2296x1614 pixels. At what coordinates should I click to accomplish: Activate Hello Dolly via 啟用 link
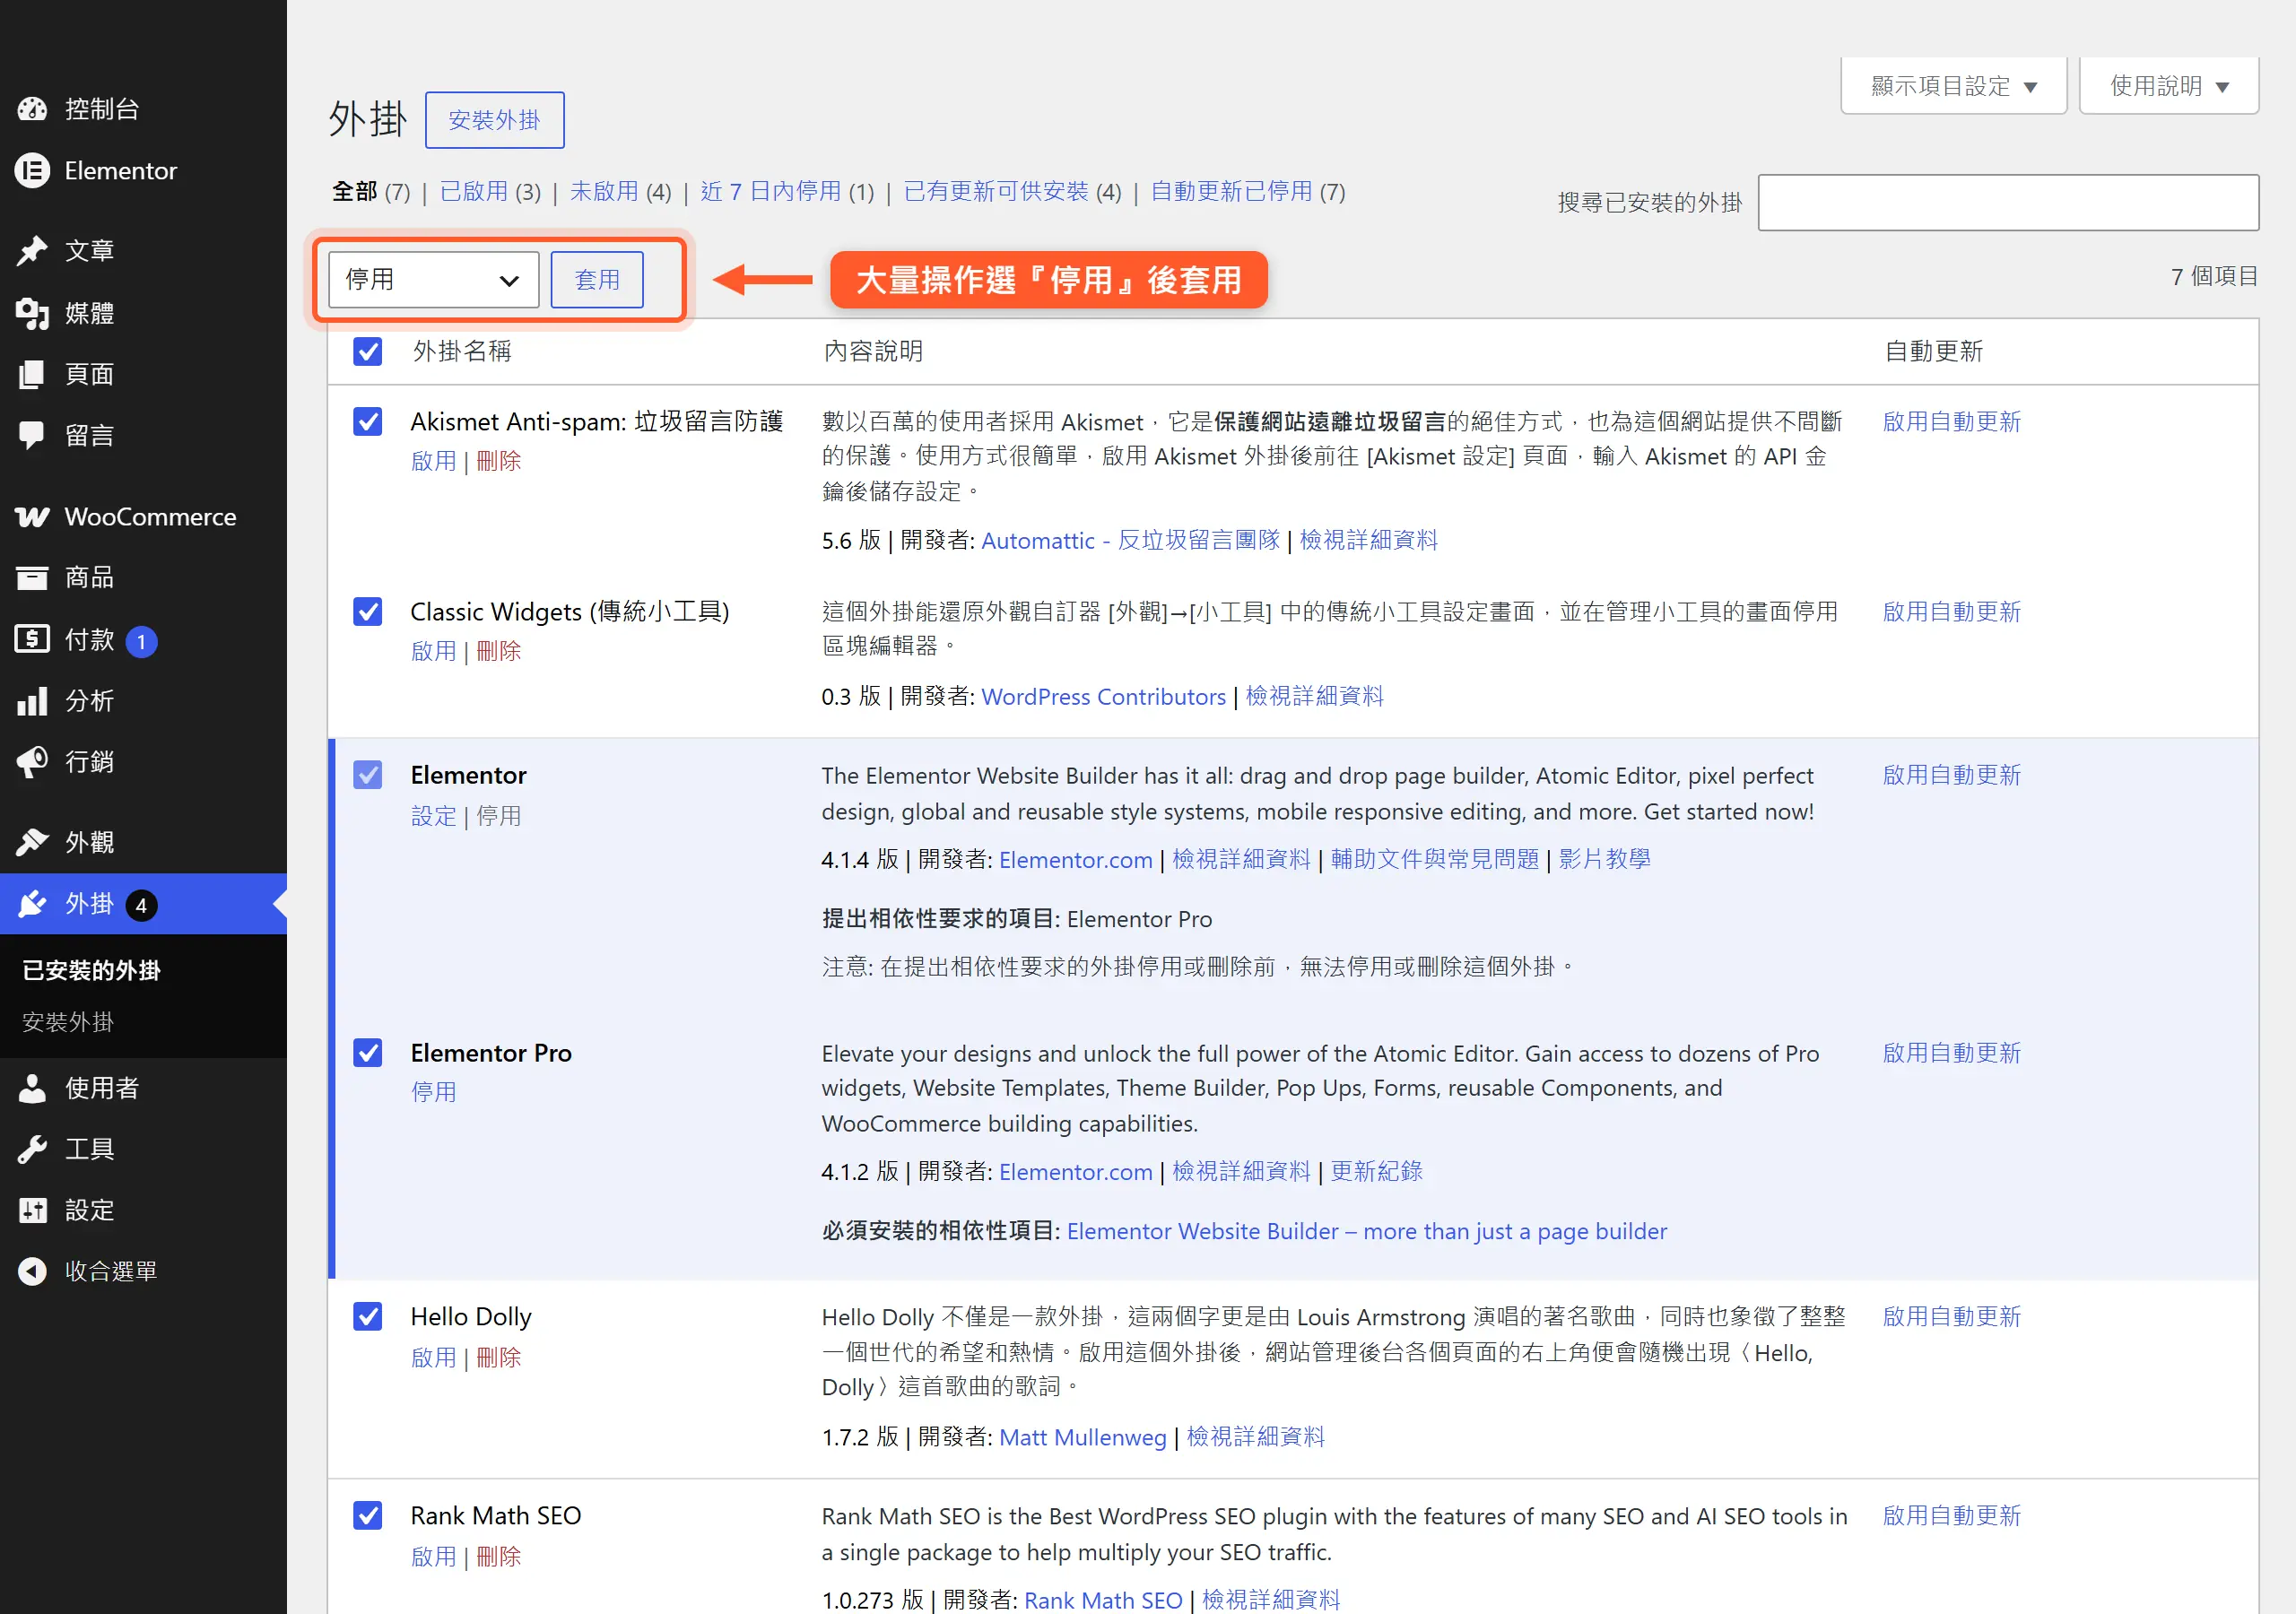[433, 1357]
